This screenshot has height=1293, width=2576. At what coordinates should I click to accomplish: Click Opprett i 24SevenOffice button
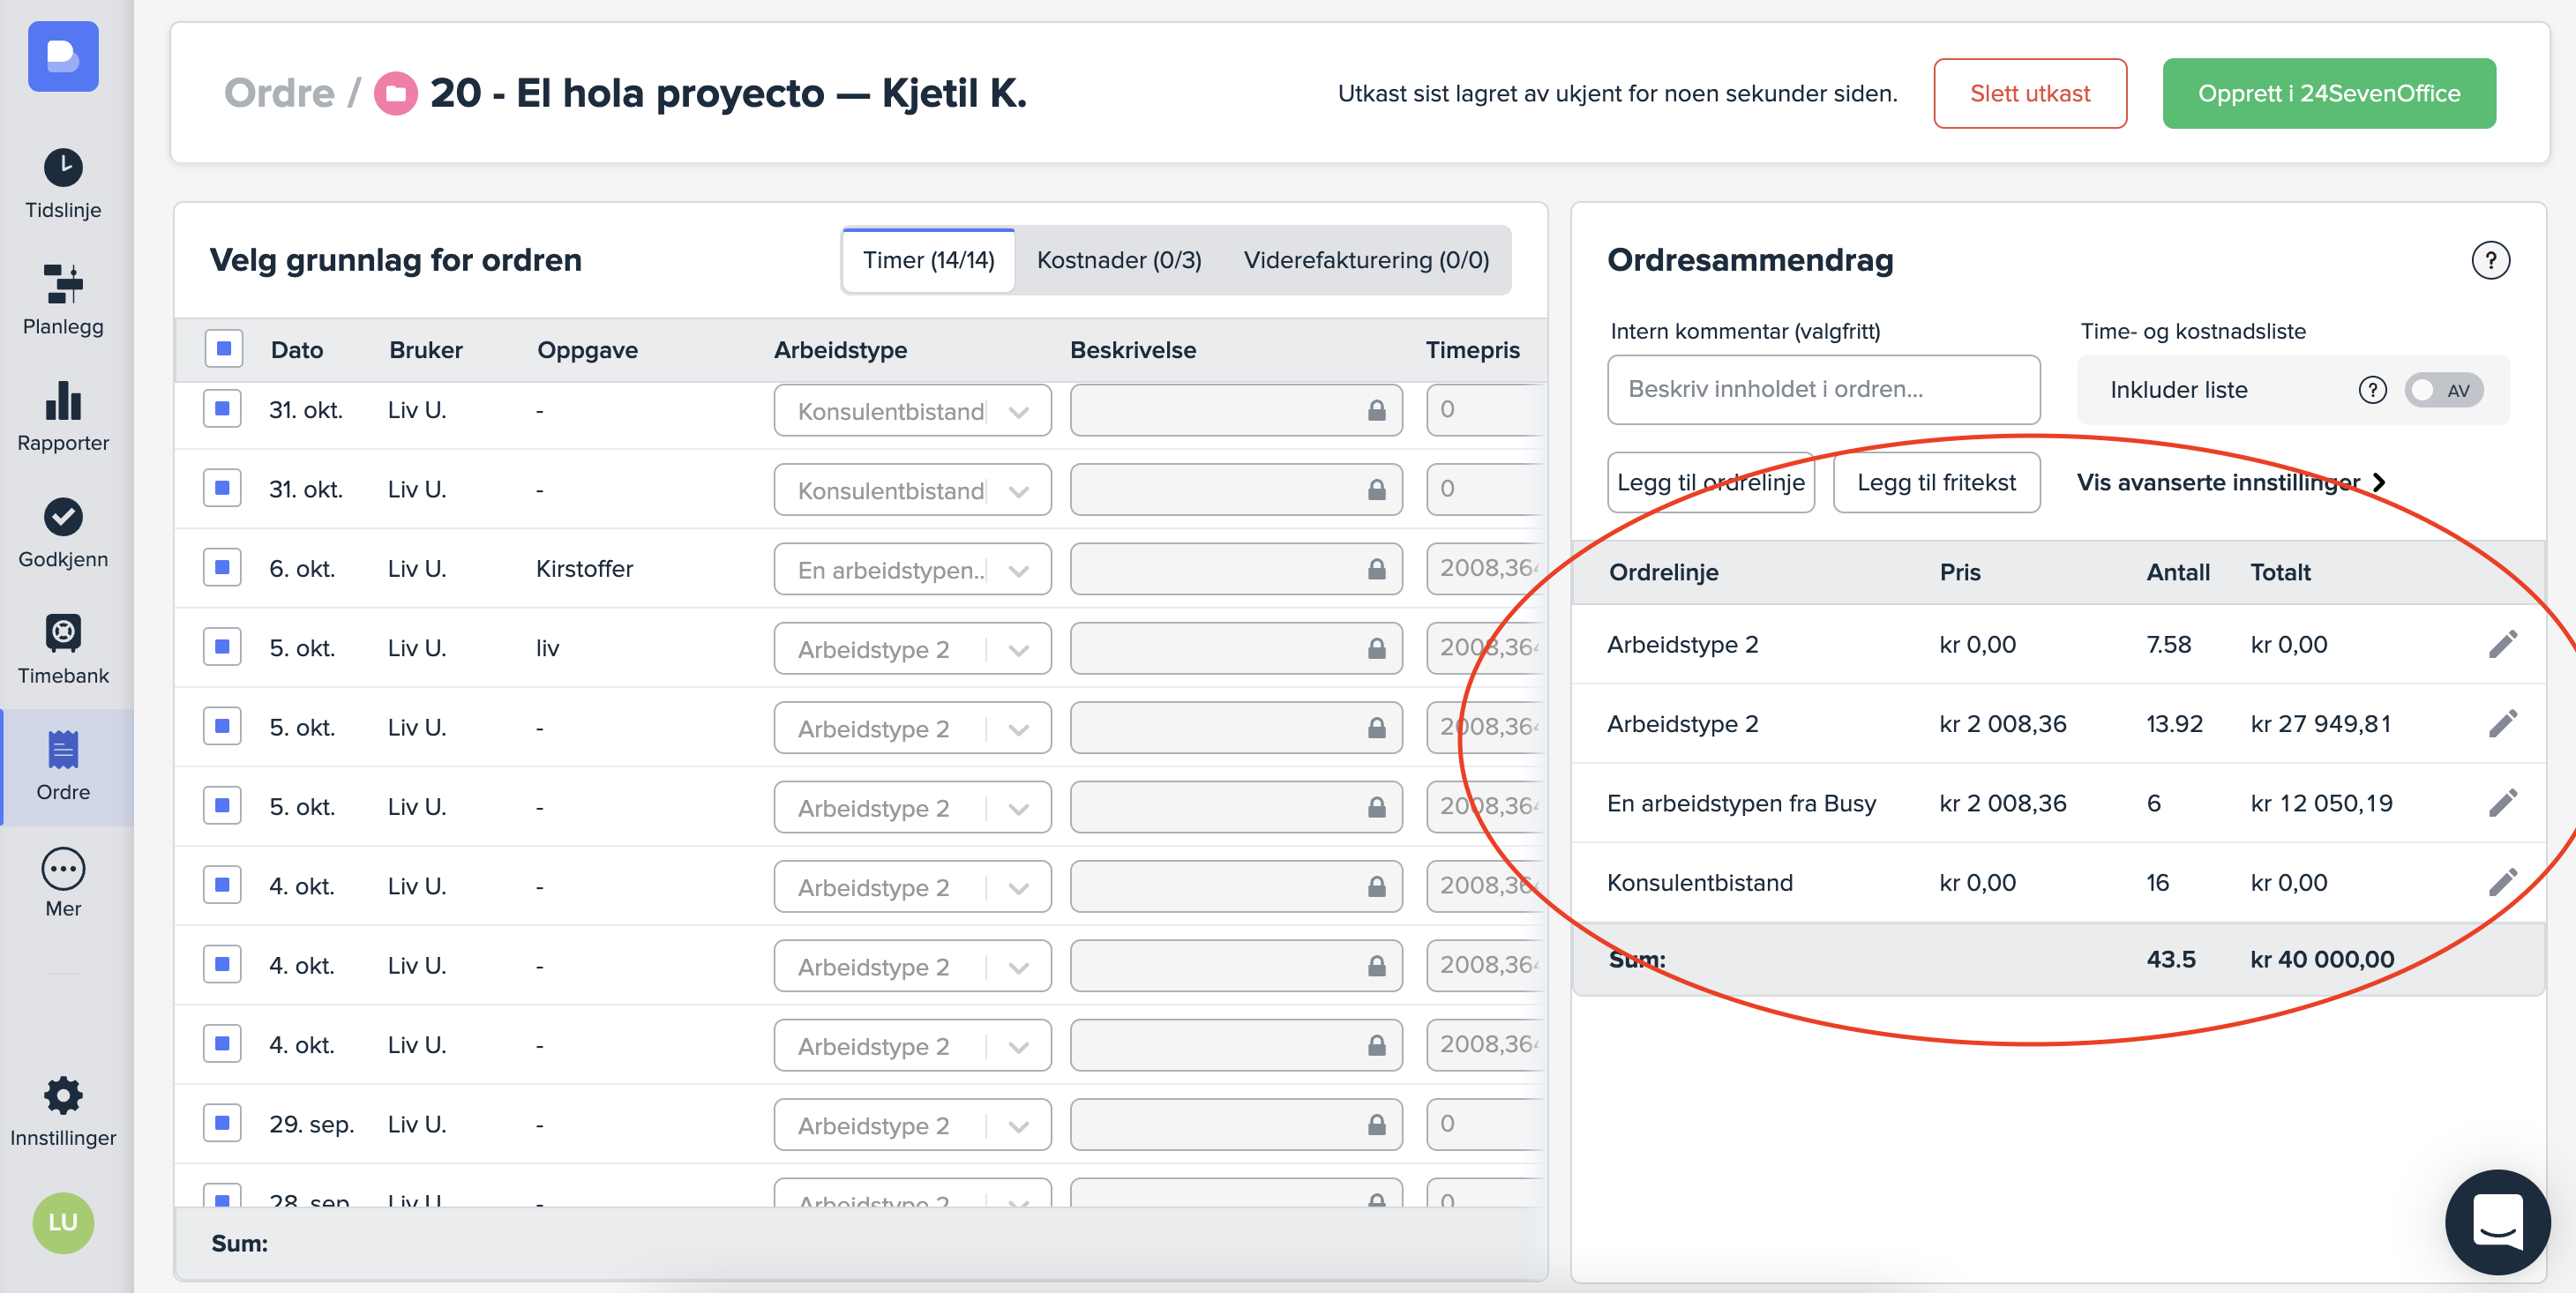coord(2328,93)
